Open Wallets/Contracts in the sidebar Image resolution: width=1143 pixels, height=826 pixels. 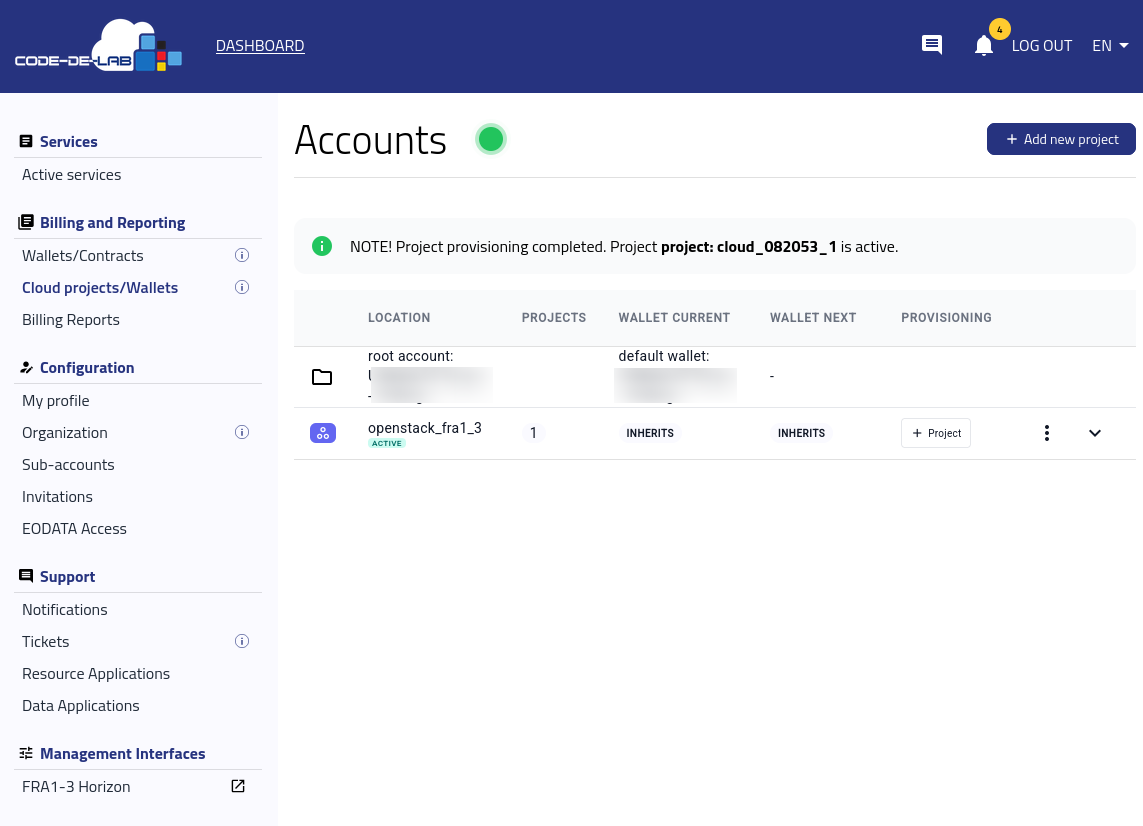[x=82, y=256]
